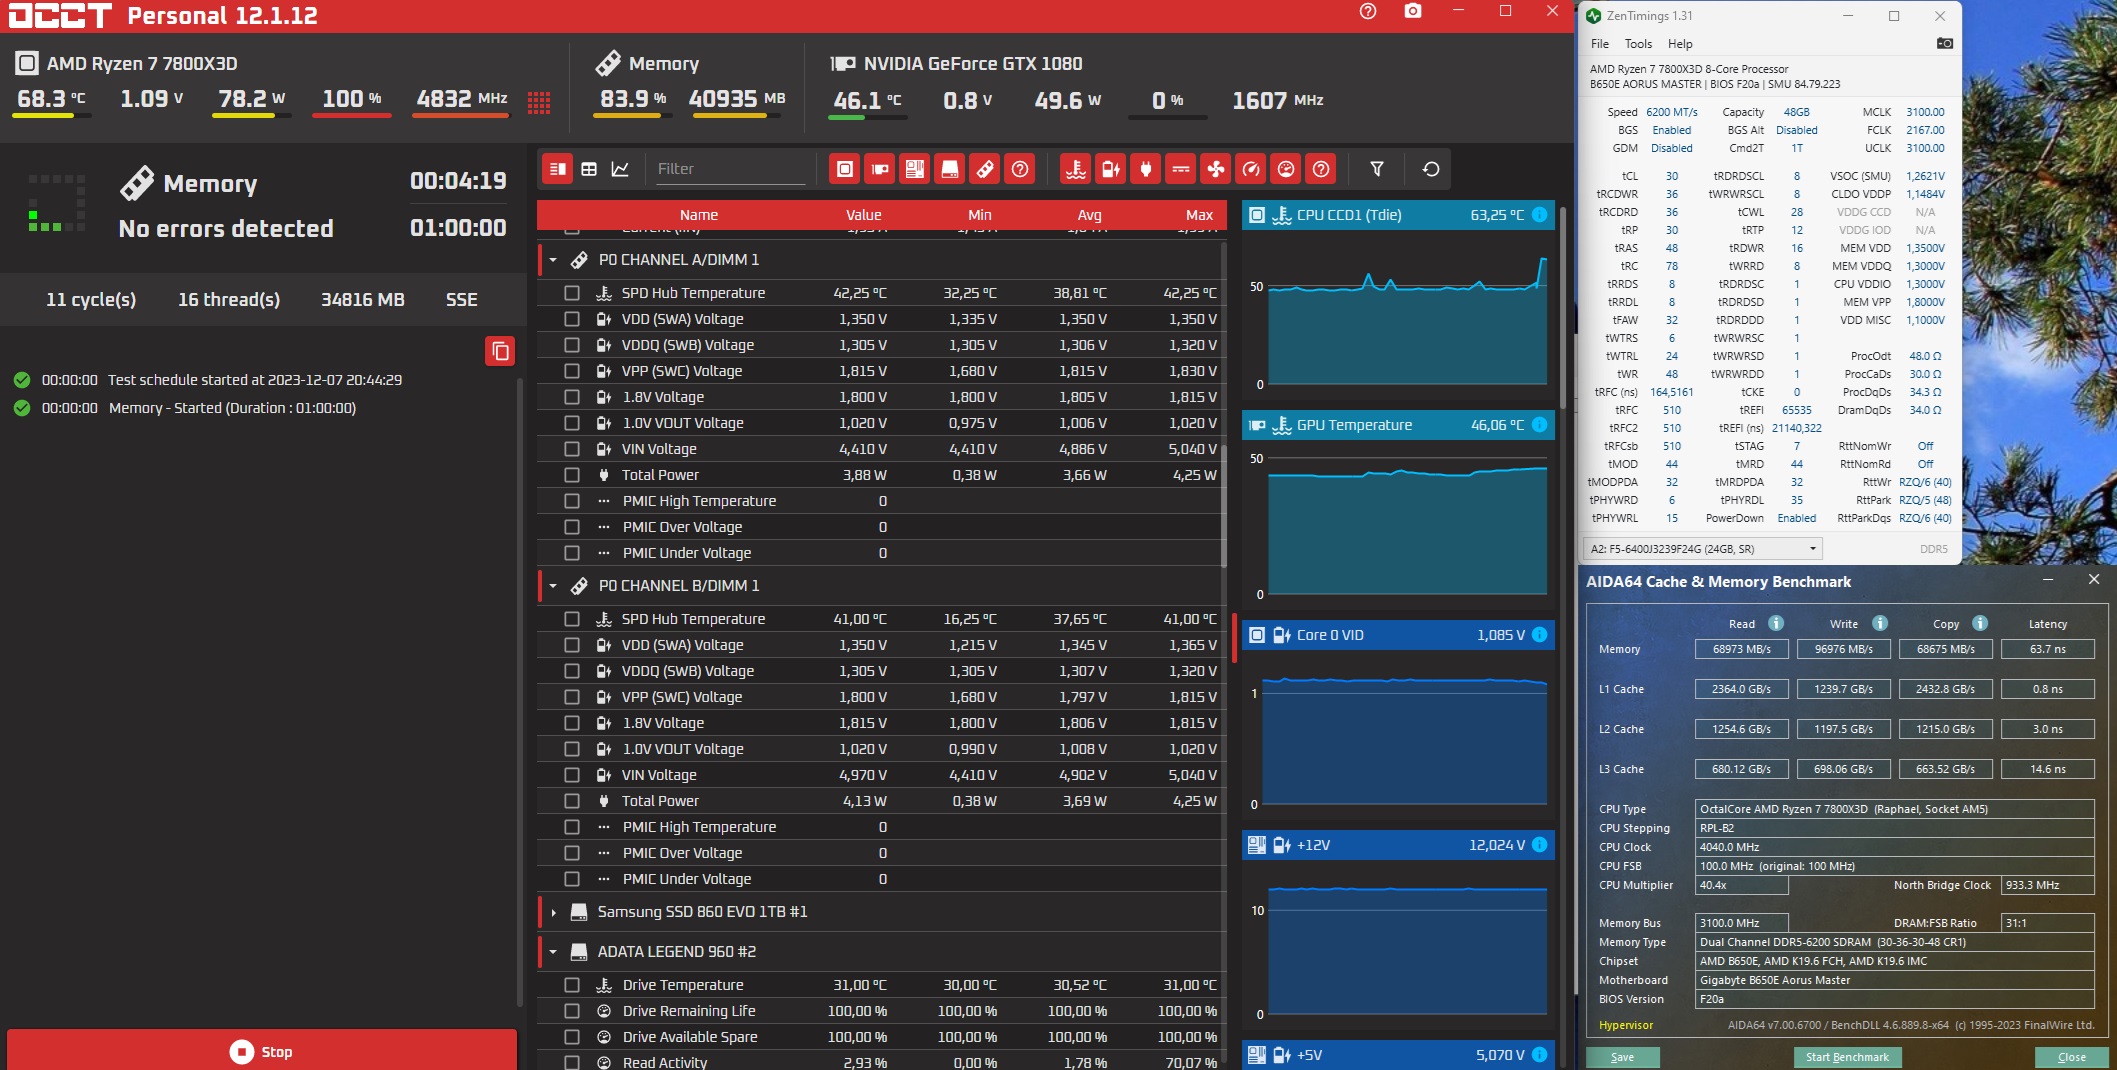Open info for CPU CCD1 (Tdie) graph
This screenshot has height=1070, width=2117.
click(x=1540, y=215)
